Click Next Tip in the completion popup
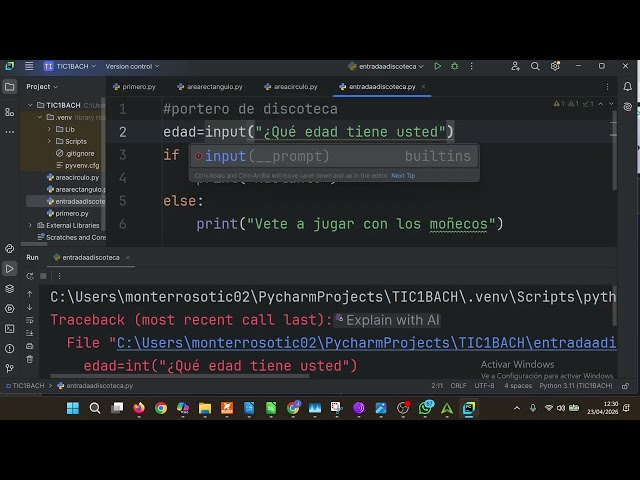This screenshot has height=480, width=640. tap(403, 176)
